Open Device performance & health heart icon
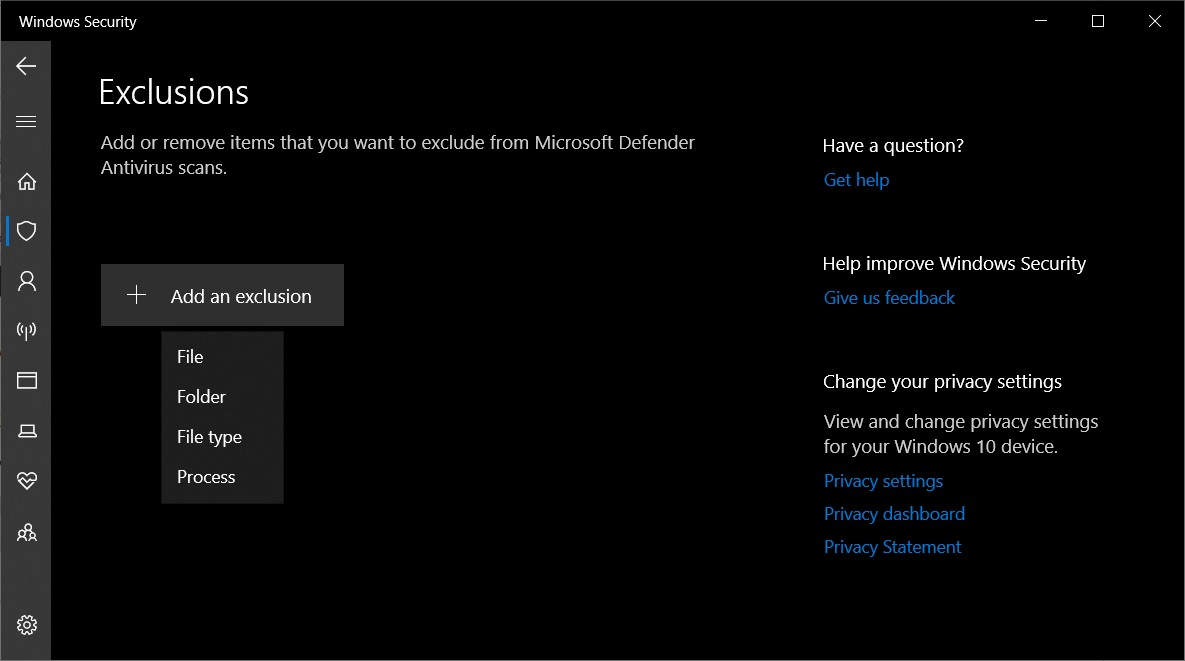1185x661 pixels. pos(26,480)
